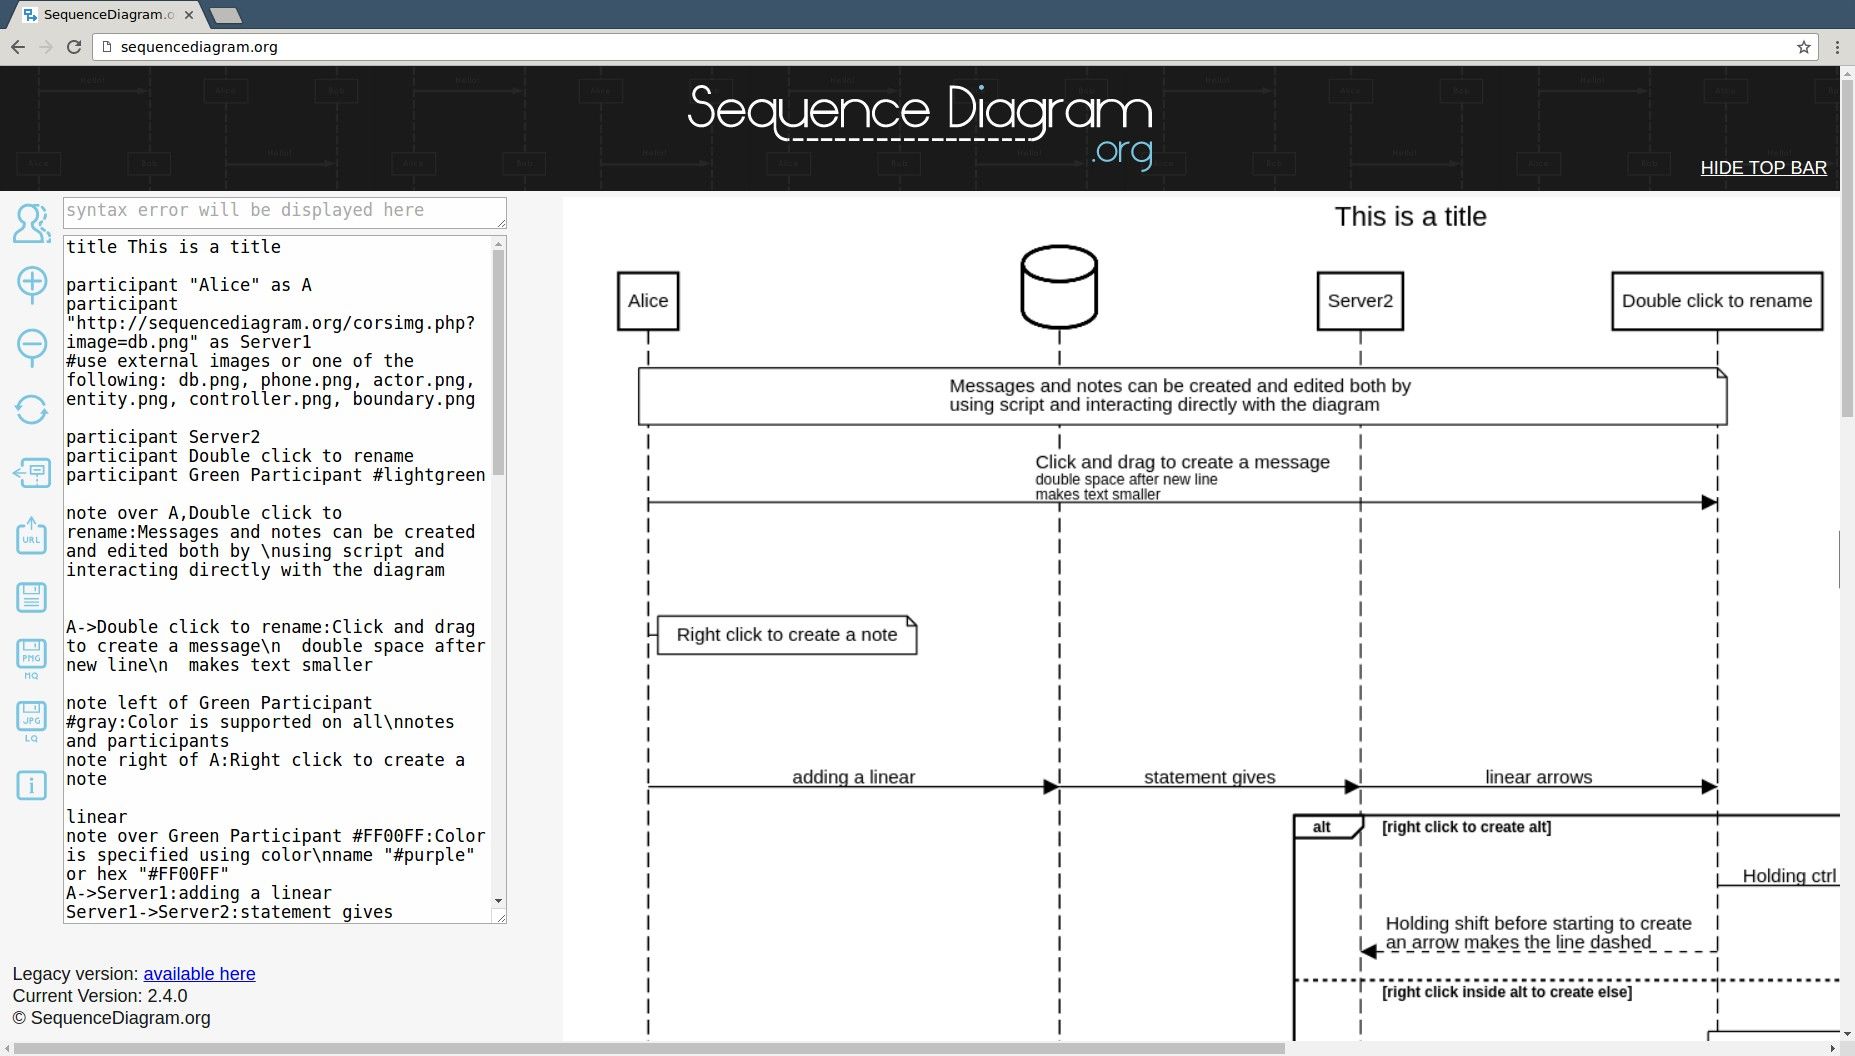Select the Server2 participant box
Viewport: 1855px width, 1056px height.
(1360, 301)
